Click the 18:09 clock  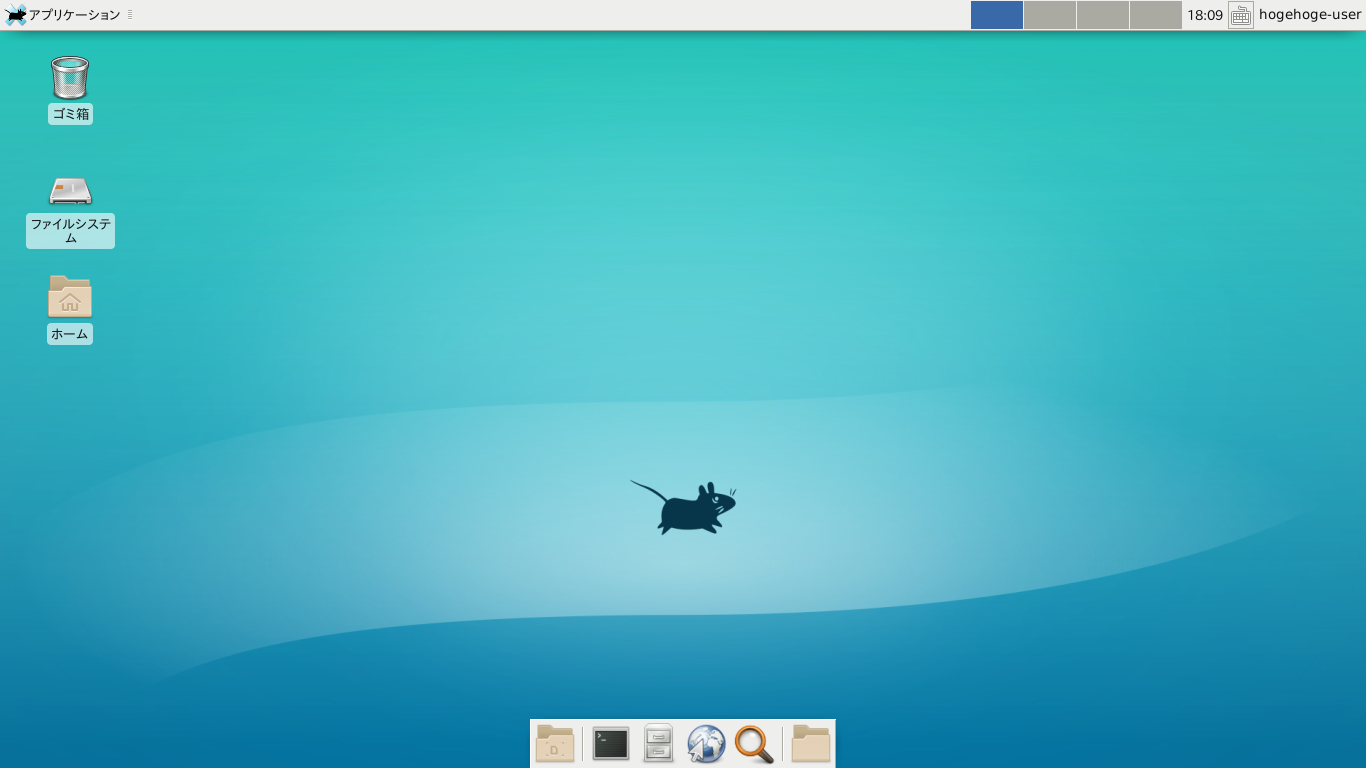(x=1205, y=15)
